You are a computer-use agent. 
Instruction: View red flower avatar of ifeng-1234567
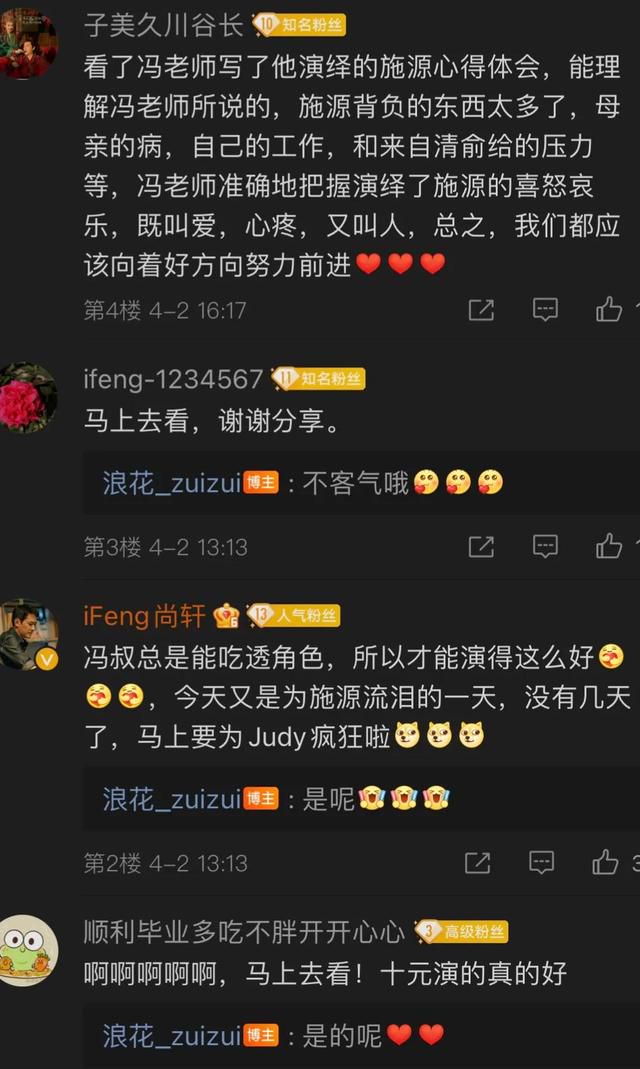(27, 397)
